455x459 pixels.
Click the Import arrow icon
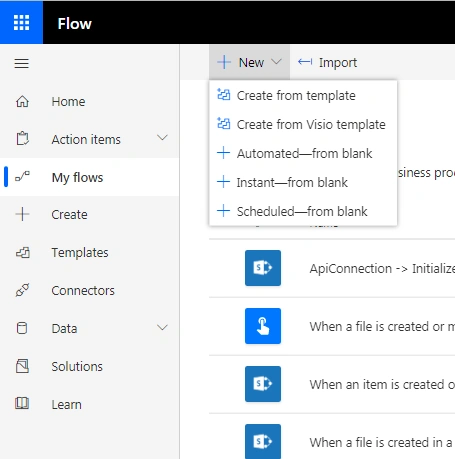(x=305, y=62)
